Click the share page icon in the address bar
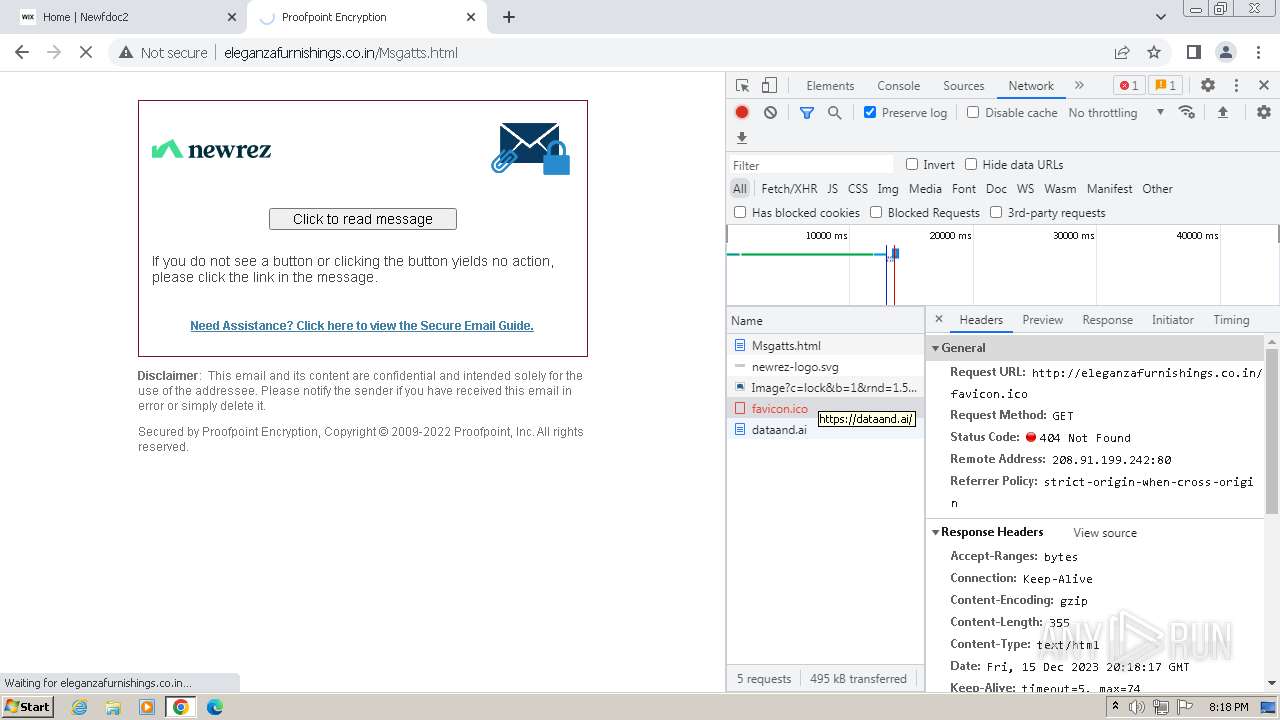This screenshot has width=1280, height=720. click(1122, 52)
